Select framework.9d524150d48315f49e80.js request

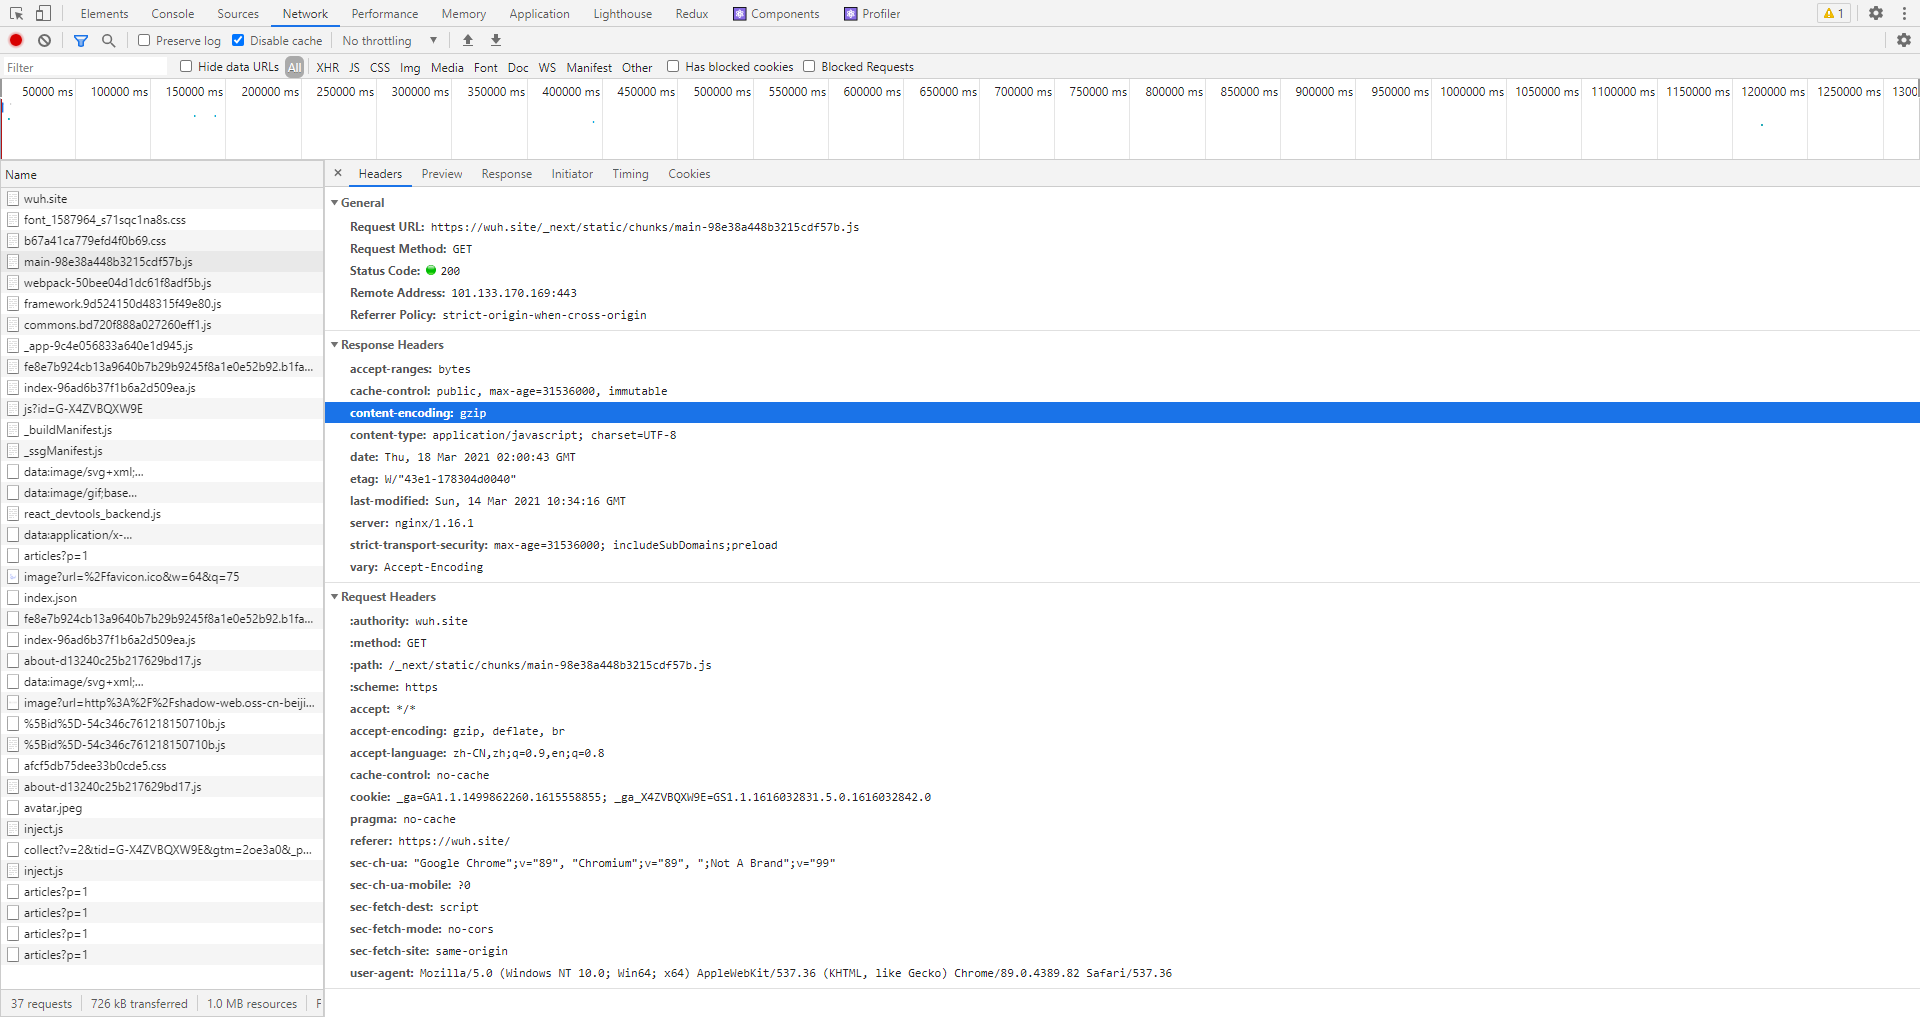coord(162,303)
